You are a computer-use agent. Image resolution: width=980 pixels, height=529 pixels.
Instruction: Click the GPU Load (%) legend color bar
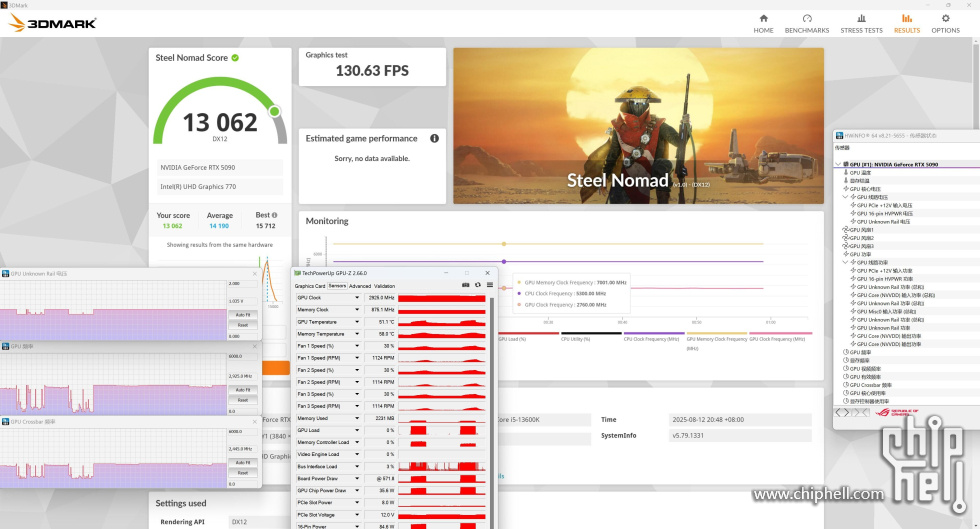coord(528,333)
